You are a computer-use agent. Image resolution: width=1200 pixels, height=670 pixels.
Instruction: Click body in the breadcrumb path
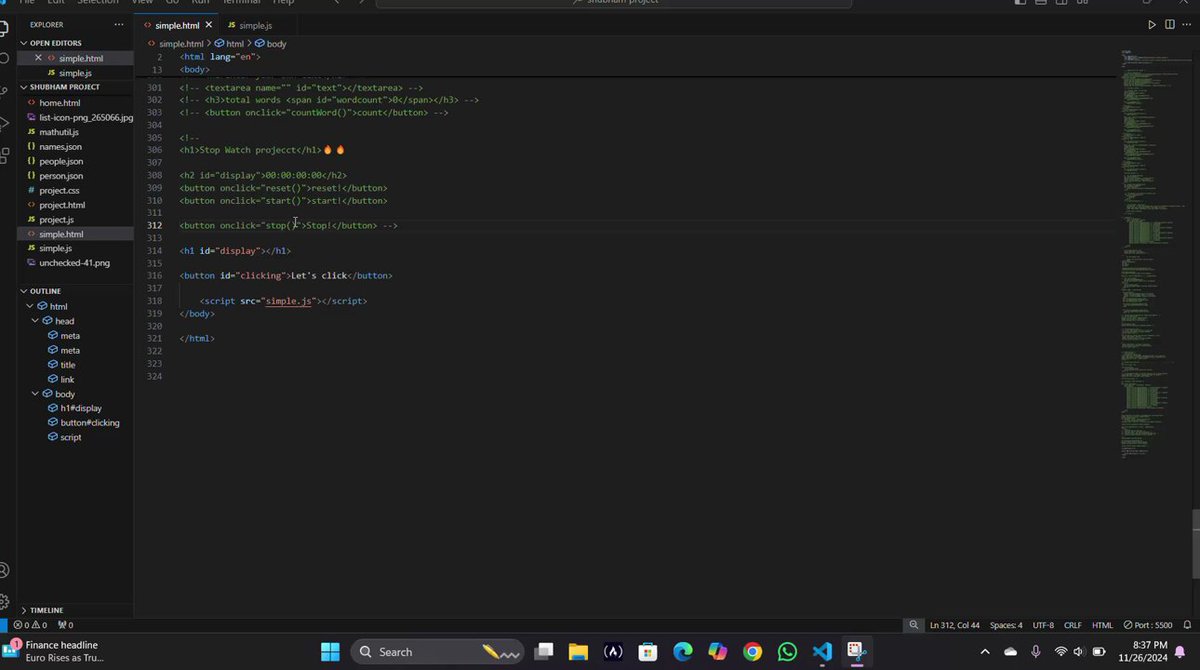tap(276, 44)
